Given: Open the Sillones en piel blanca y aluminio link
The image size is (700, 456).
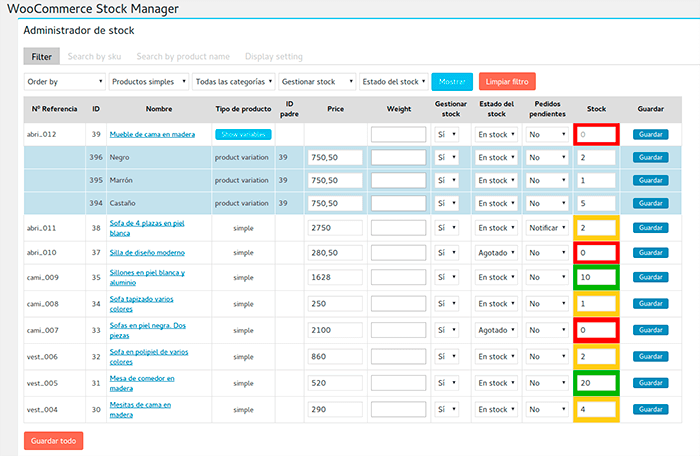Looking at the screenshot, I should [147, 277].
